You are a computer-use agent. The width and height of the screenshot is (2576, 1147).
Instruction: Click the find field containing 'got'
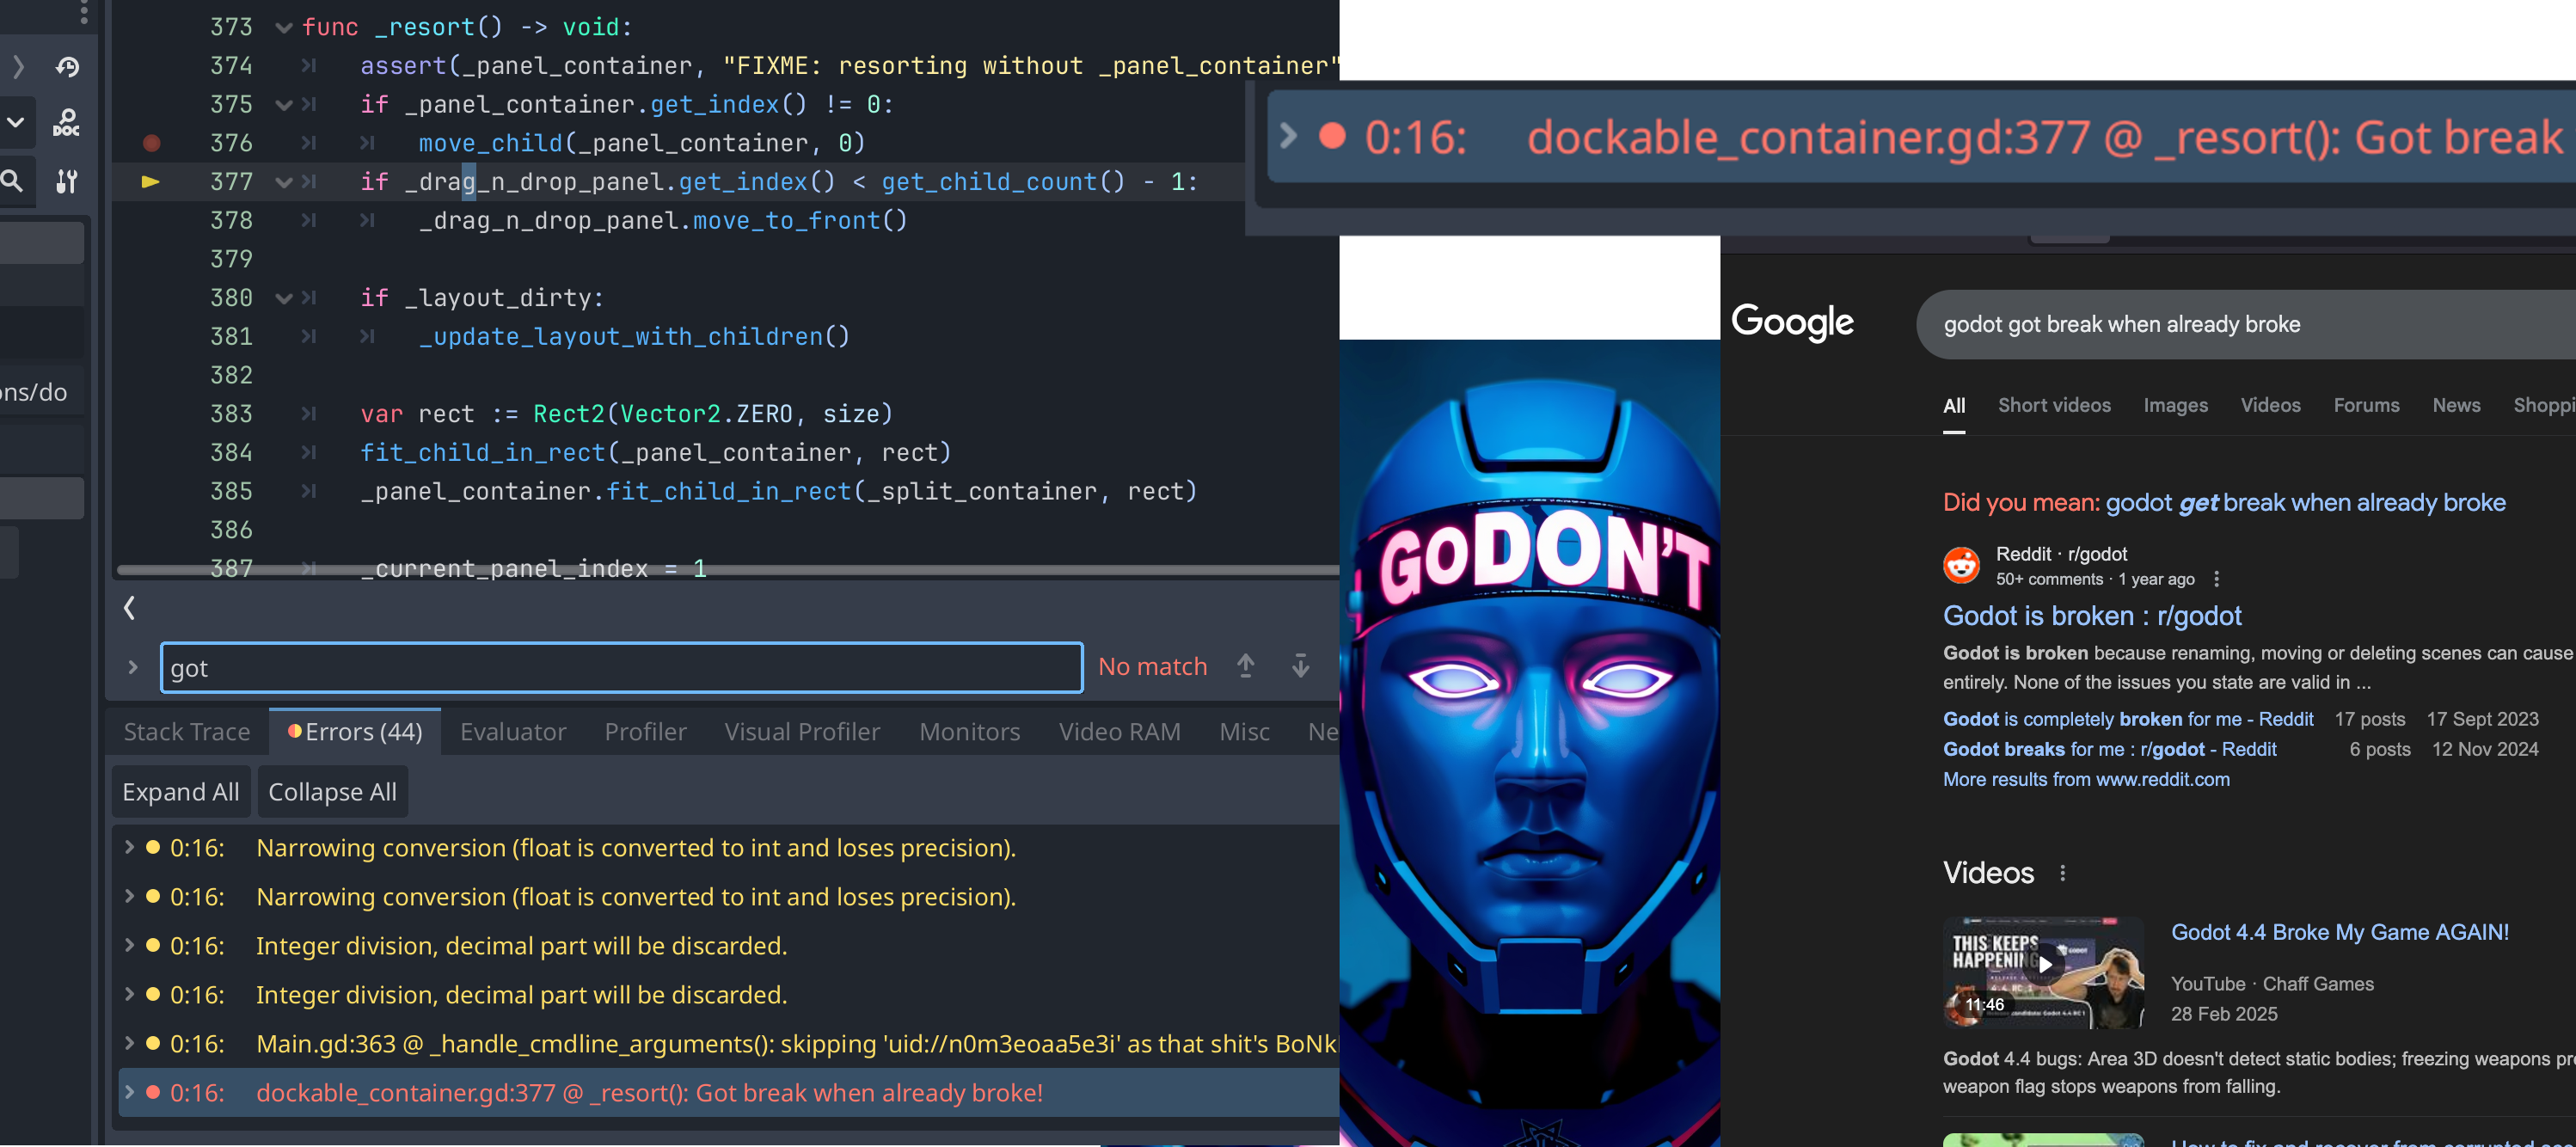pyautogui.click(x=621, y=668)
